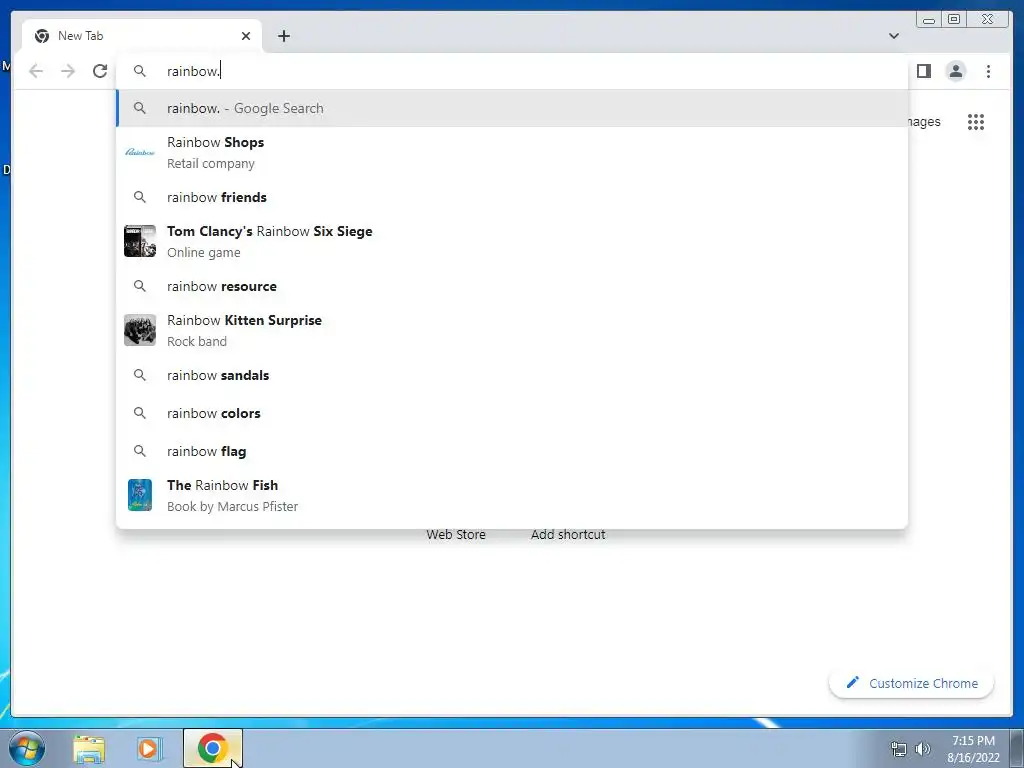Viewport: 1024px width, 768px height.
Task: Open the side panel icon
Action: click(x=923, y=71)
